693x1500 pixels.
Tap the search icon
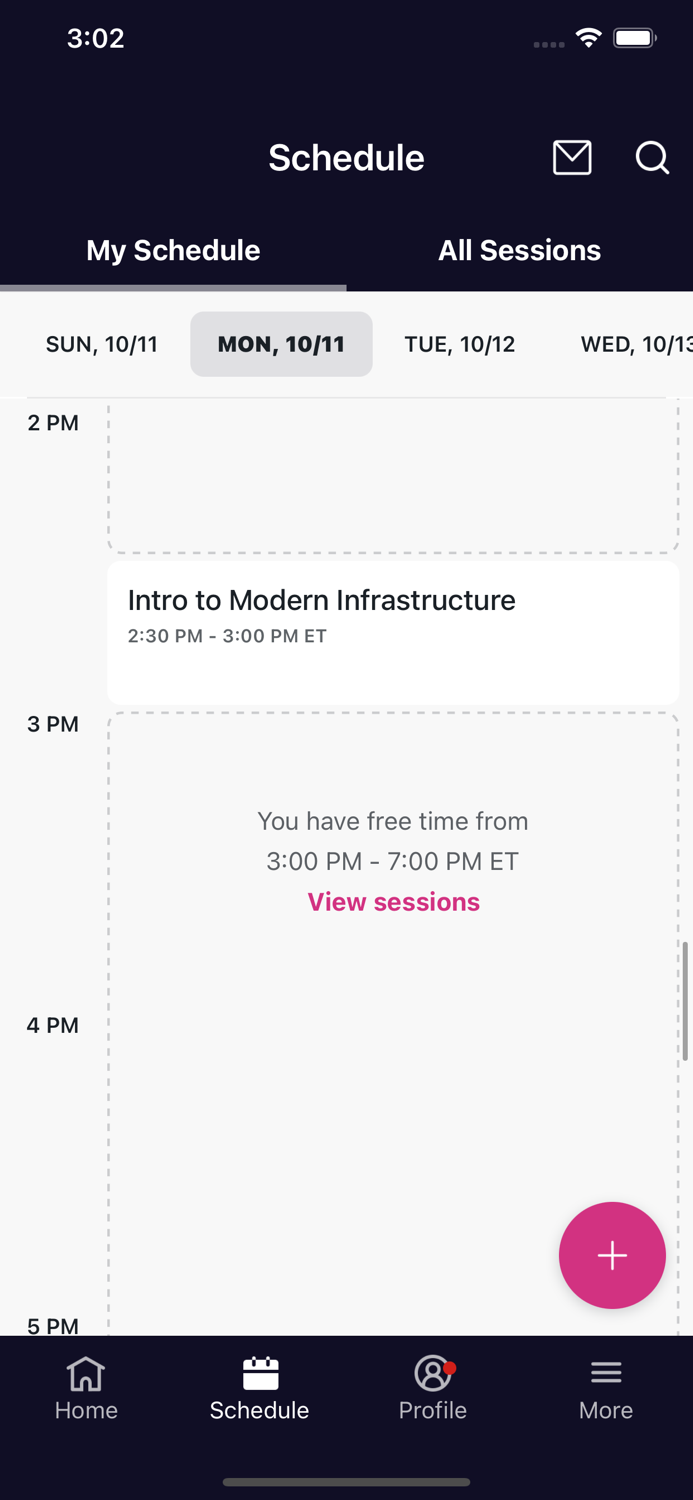pyautogui.click(x=651, y=157)
